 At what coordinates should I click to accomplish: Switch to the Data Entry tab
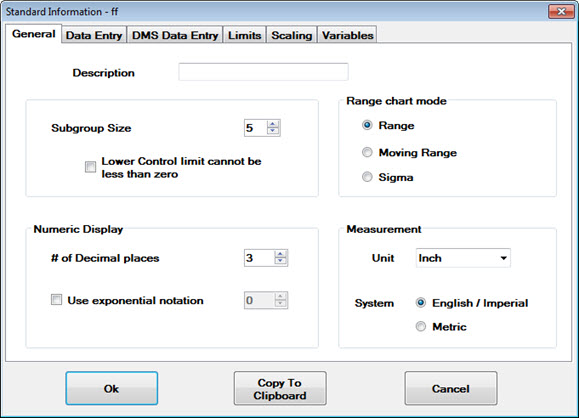click(94, 35)
